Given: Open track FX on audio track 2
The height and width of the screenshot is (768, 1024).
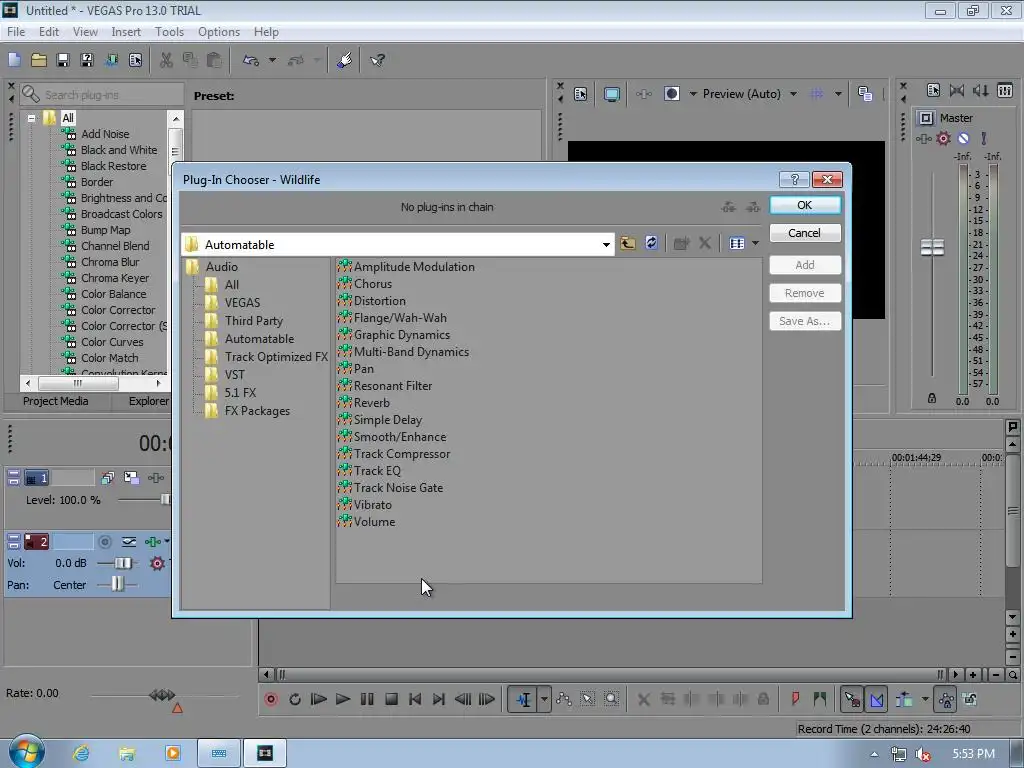Looking at the screenshot, I should point(152,541).
